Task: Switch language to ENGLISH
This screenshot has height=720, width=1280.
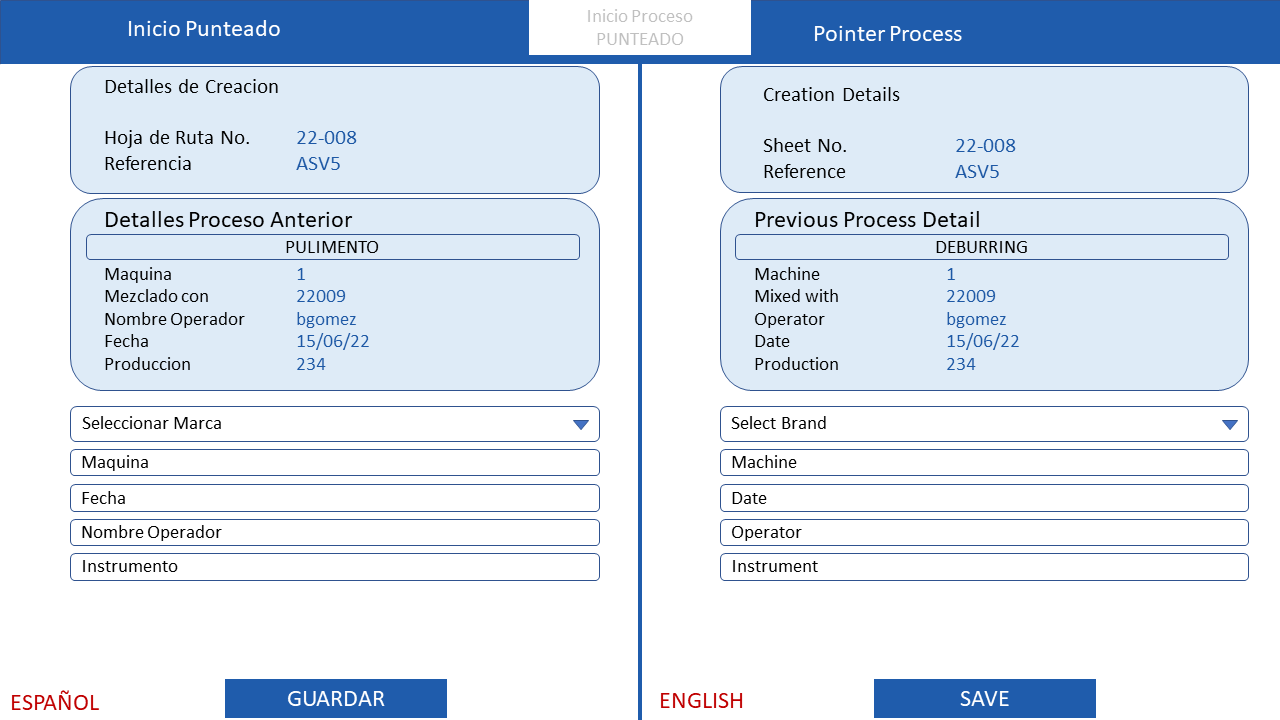Action: click(x=701, y=701)
